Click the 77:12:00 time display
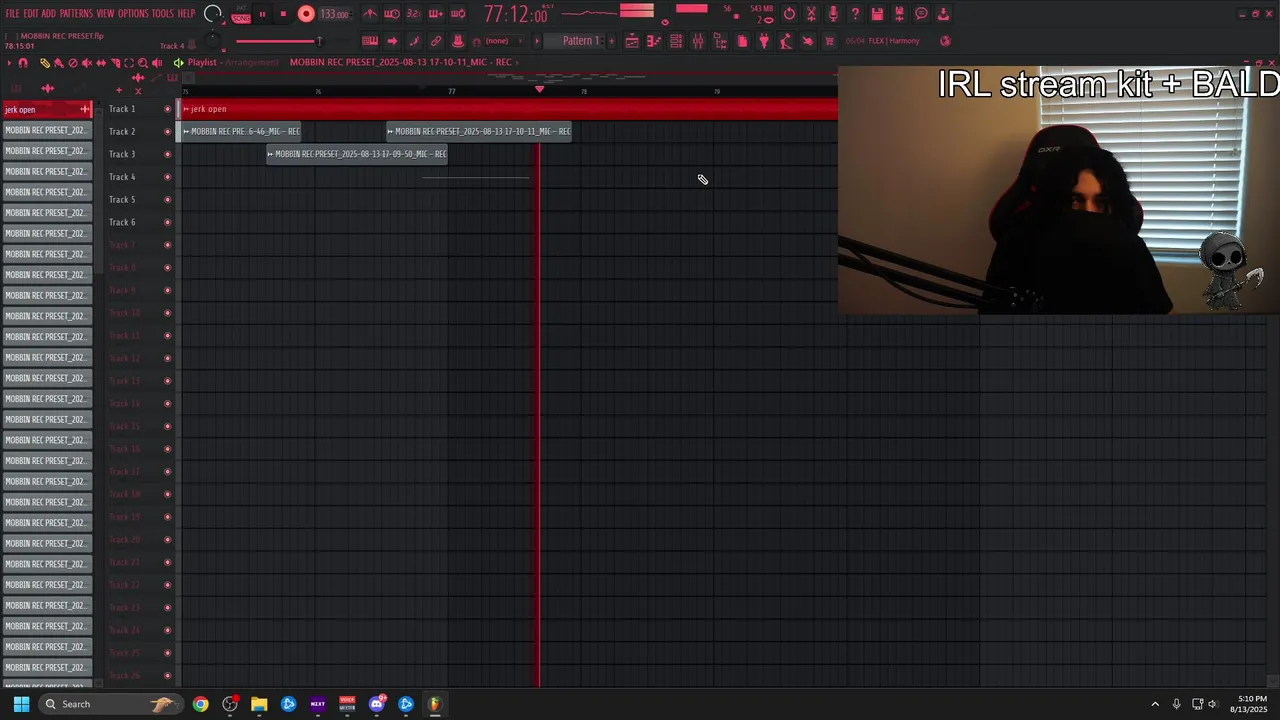Screen dimensions: 1280x720 516,15
